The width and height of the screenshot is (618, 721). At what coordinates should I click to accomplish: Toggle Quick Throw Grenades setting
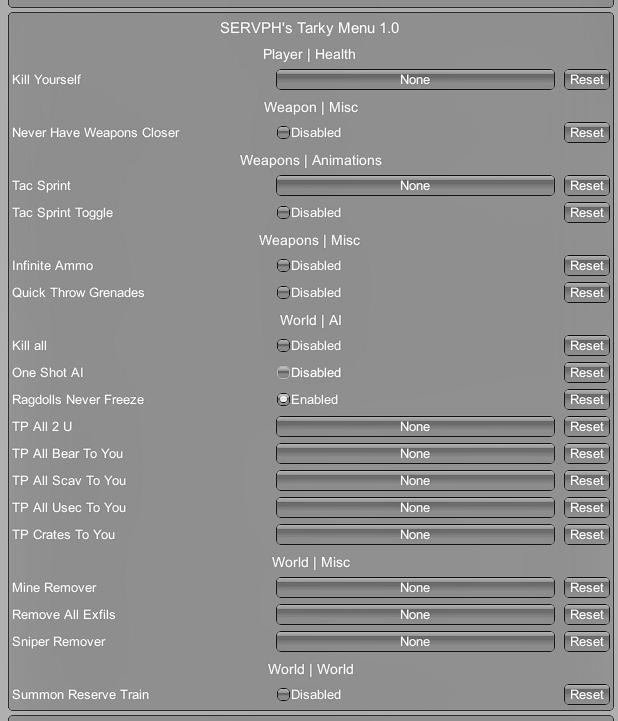point(284,293)
